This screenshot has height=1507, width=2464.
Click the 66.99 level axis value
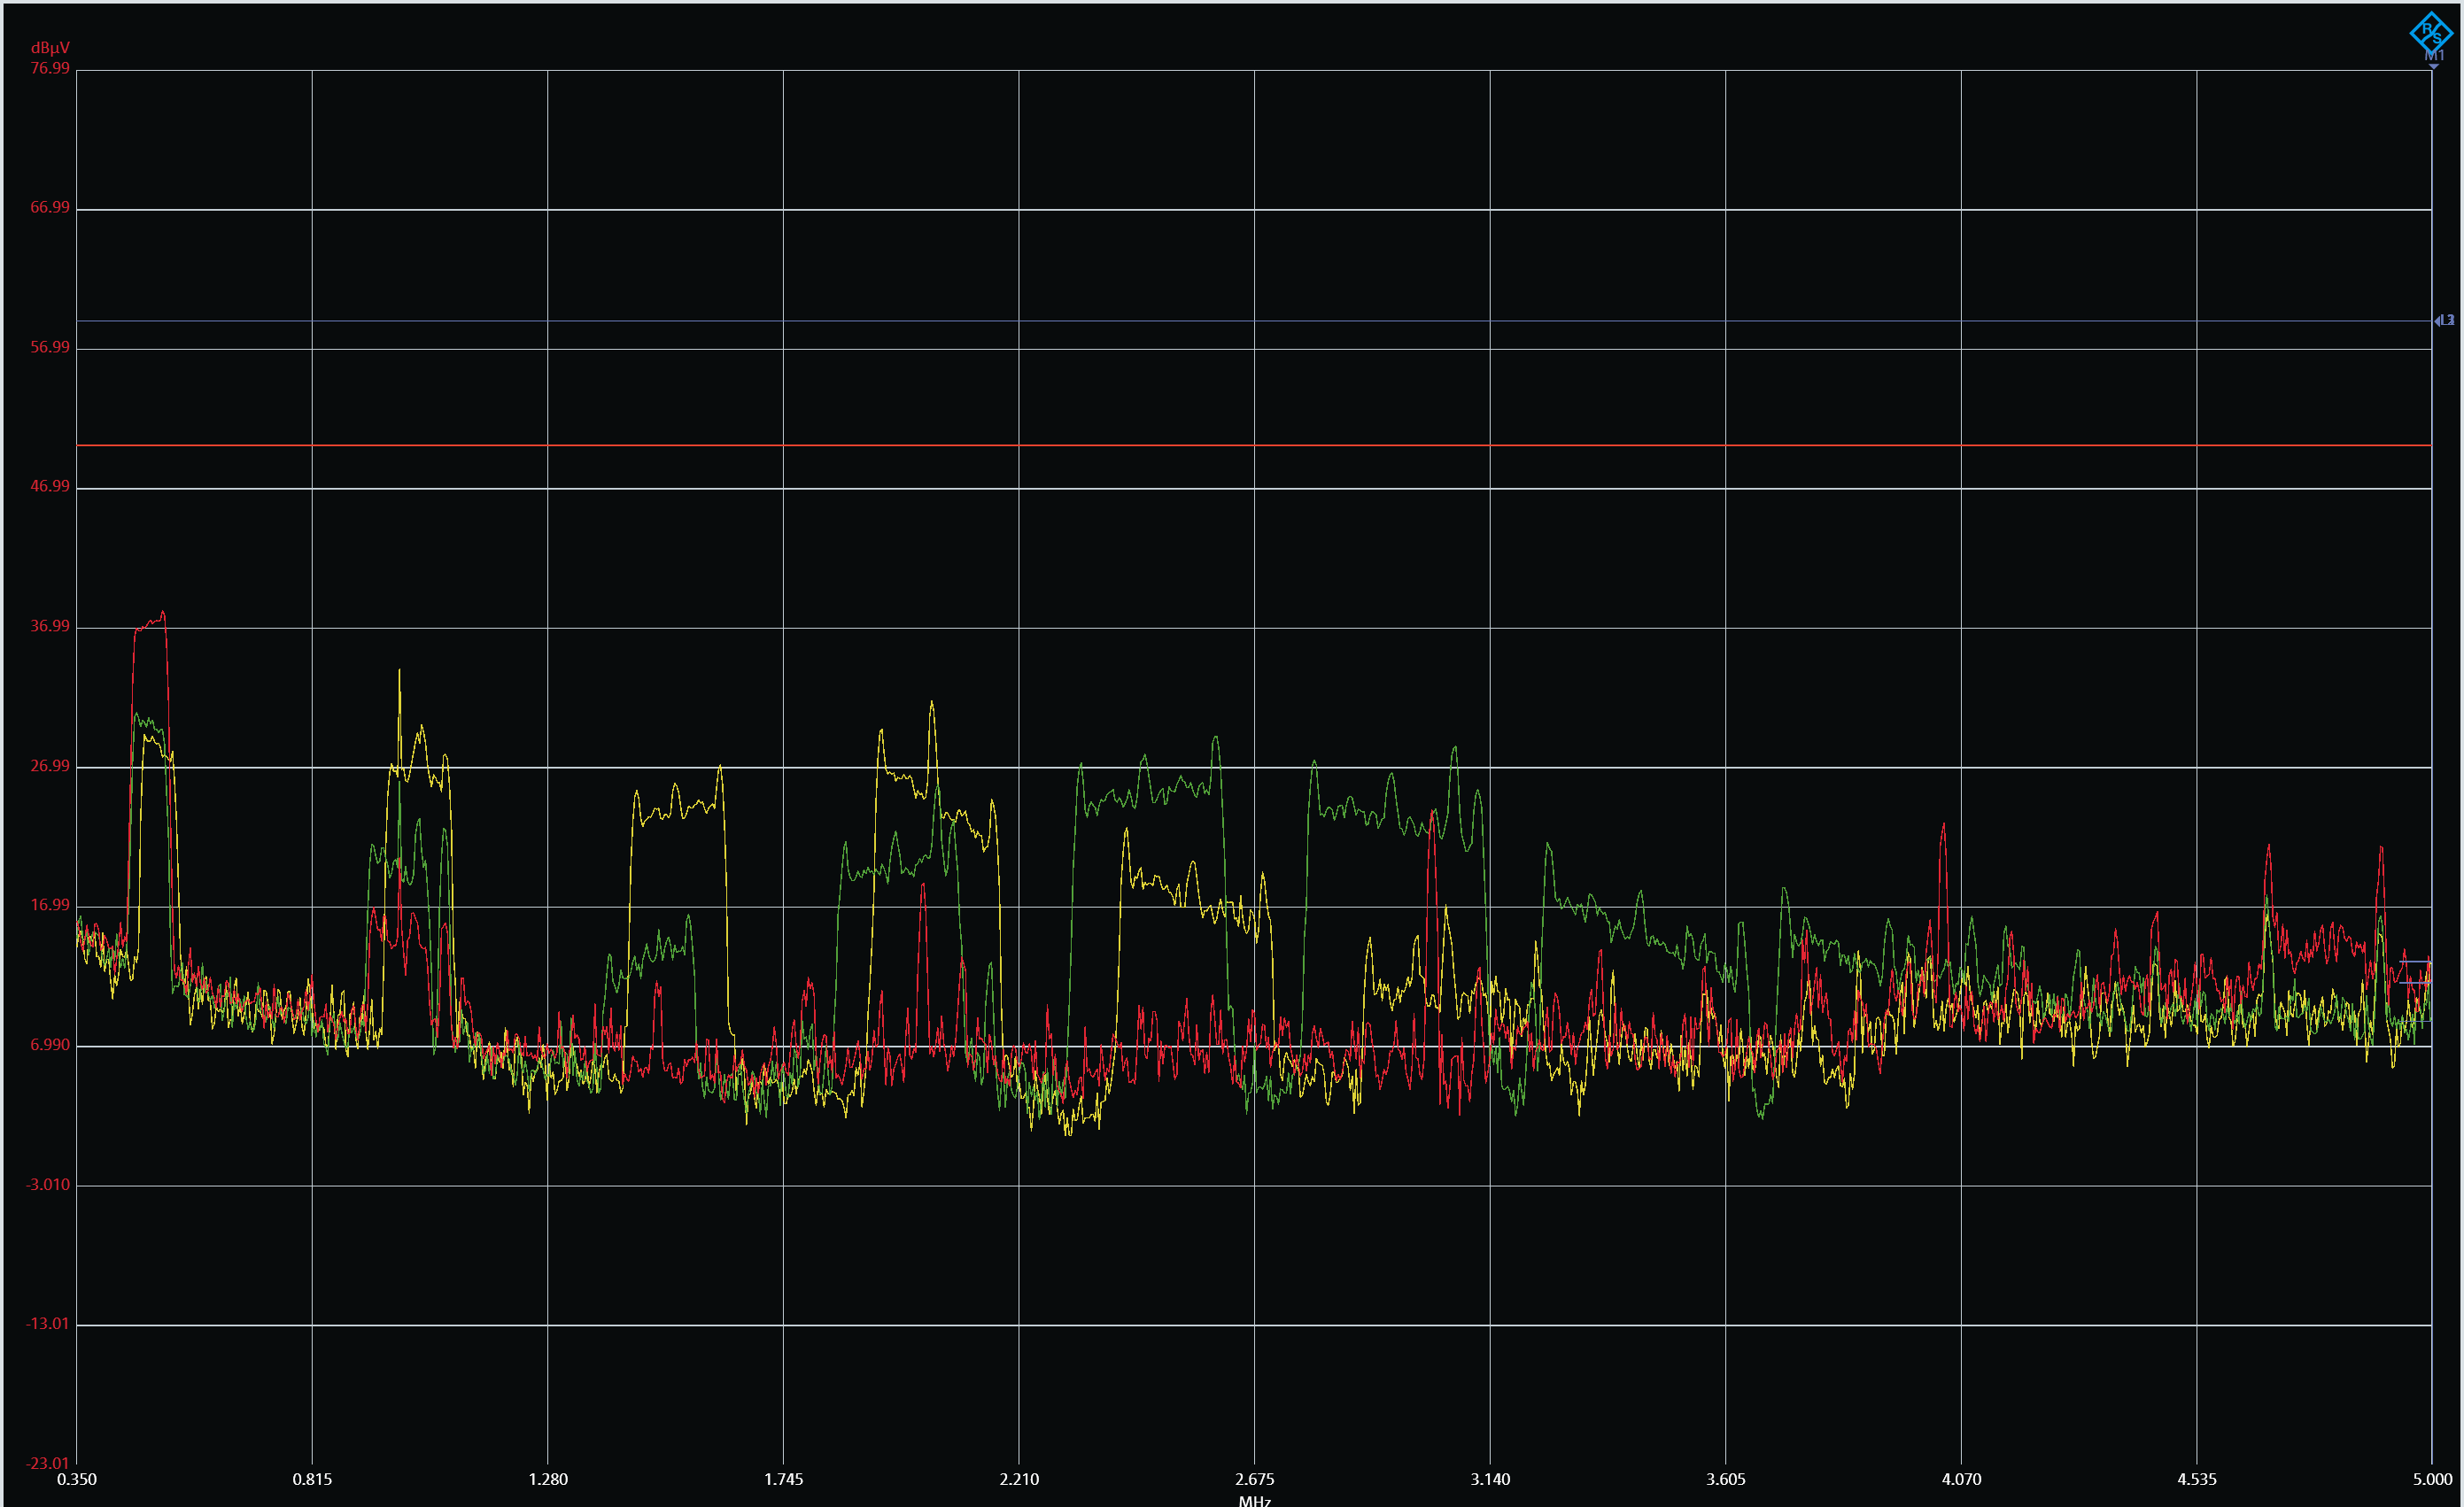(50, 207)
